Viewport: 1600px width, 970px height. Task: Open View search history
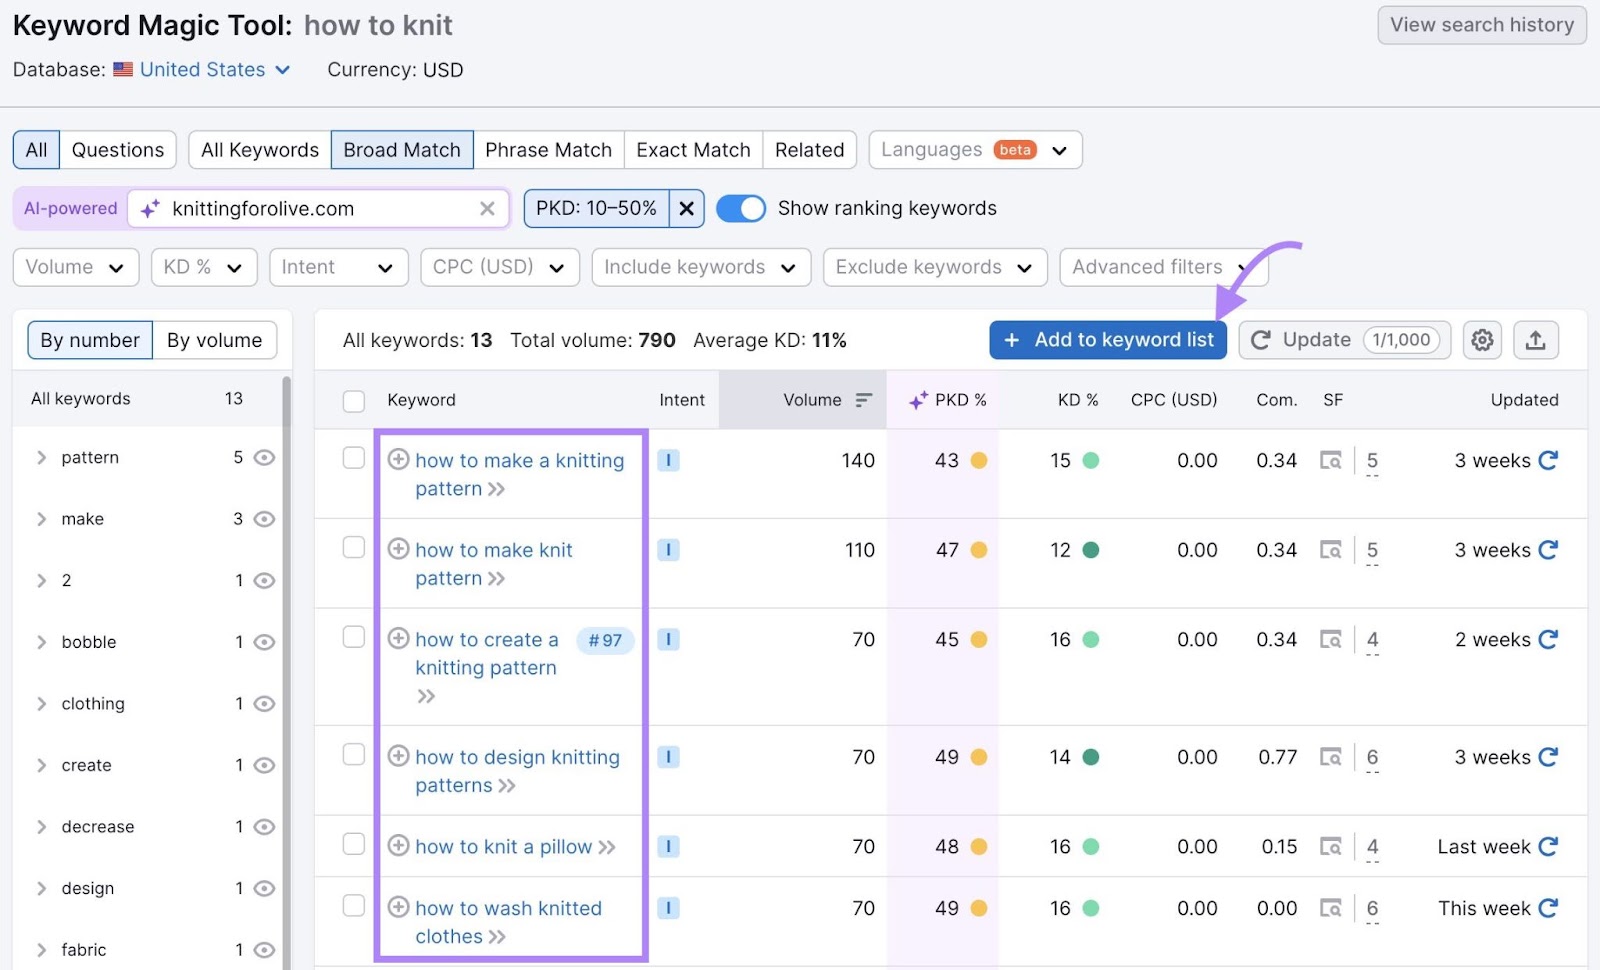click(x=1482, y=25)
